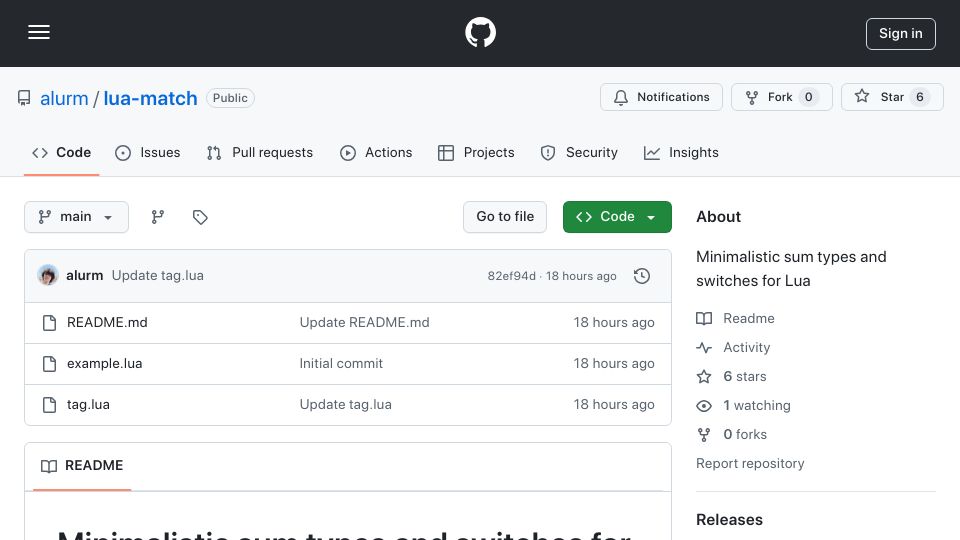Open the tag.lua file
The height and width of the screenshot is (540, 960).
pyautogui.click(x=88, y=405)
